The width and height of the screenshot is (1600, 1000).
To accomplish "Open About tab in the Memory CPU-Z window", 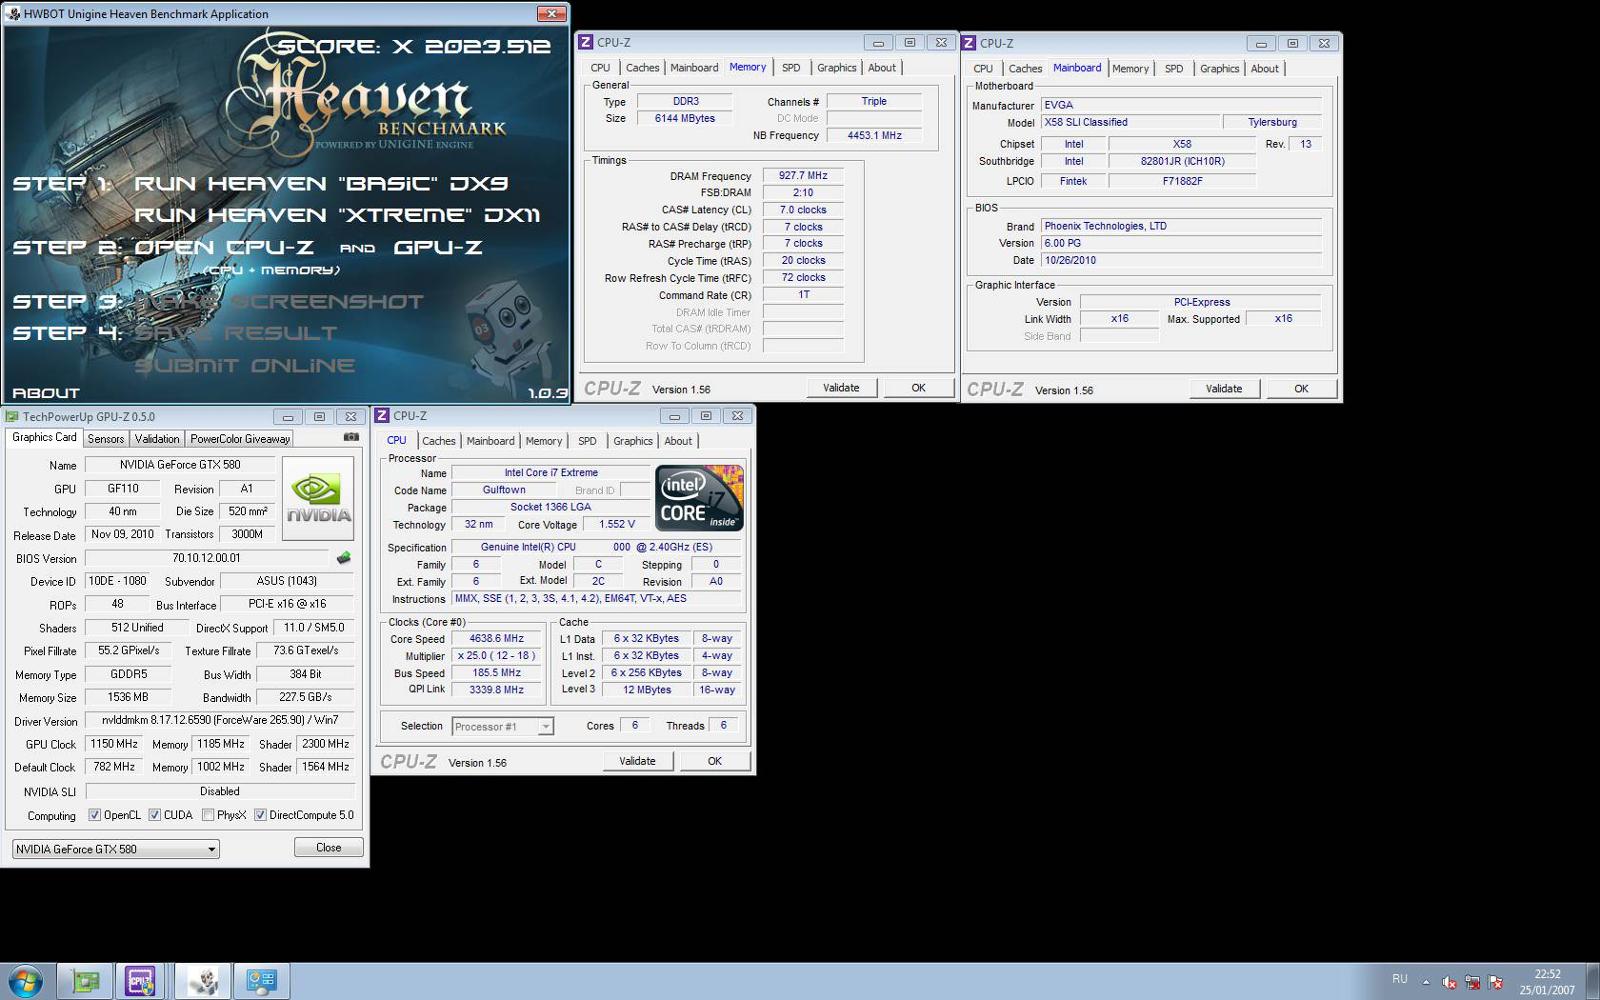I will 882,68.
